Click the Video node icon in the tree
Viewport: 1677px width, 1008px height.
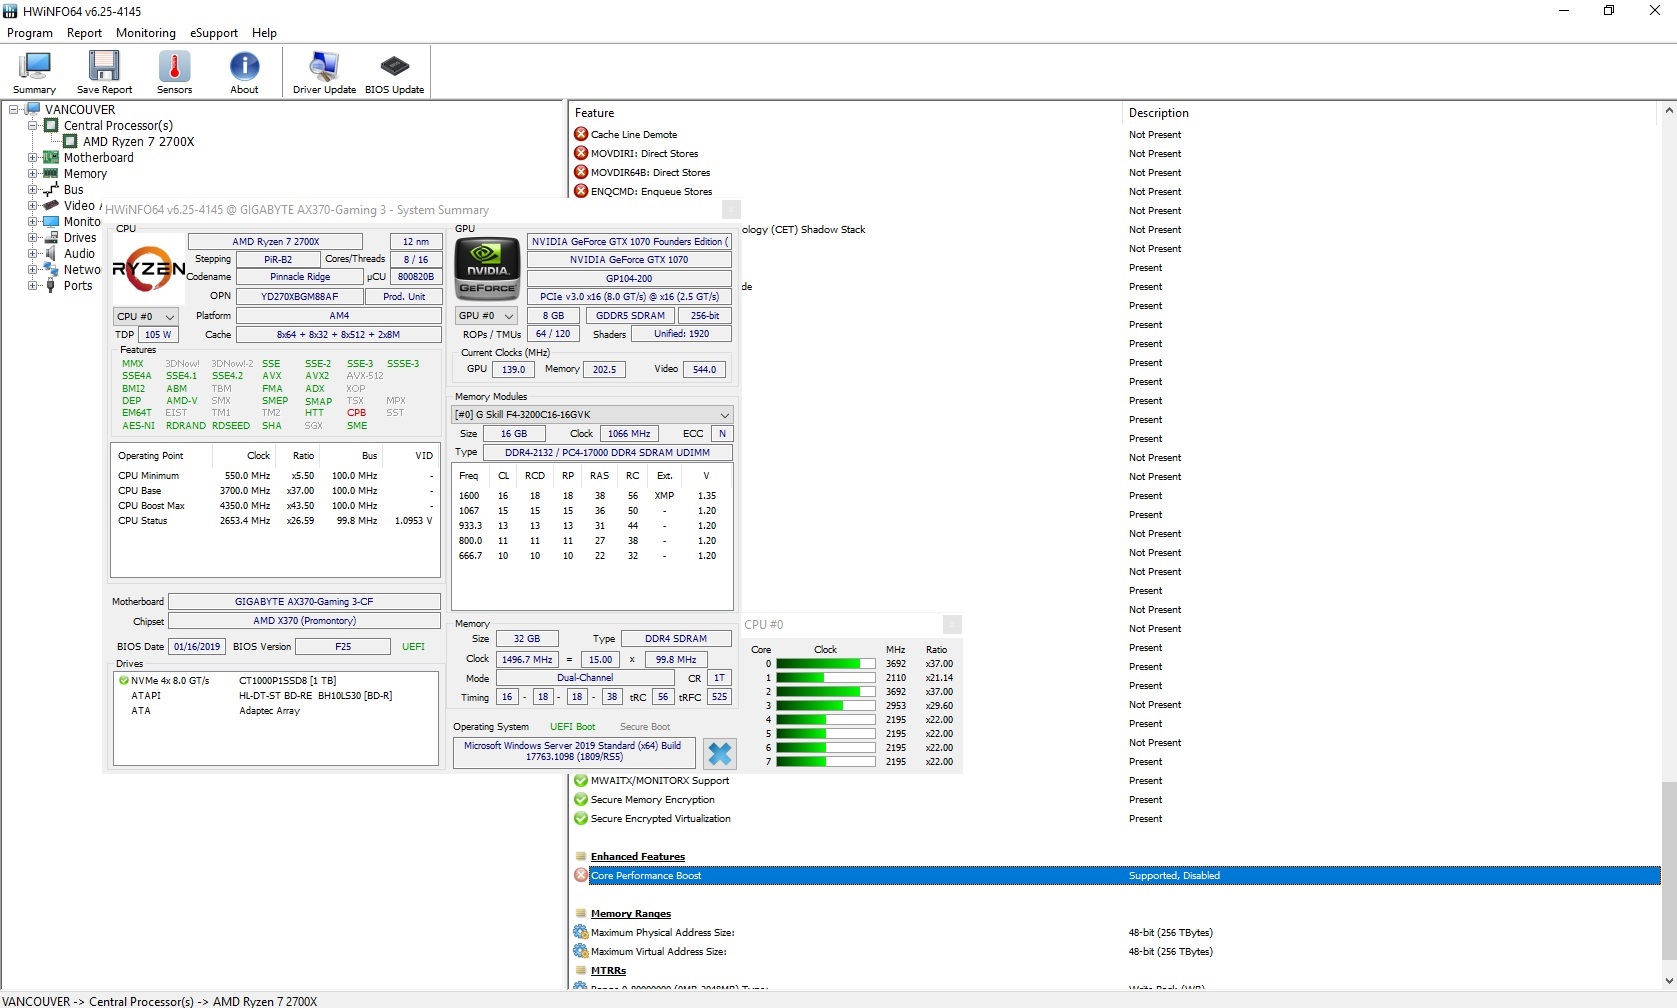51,205
